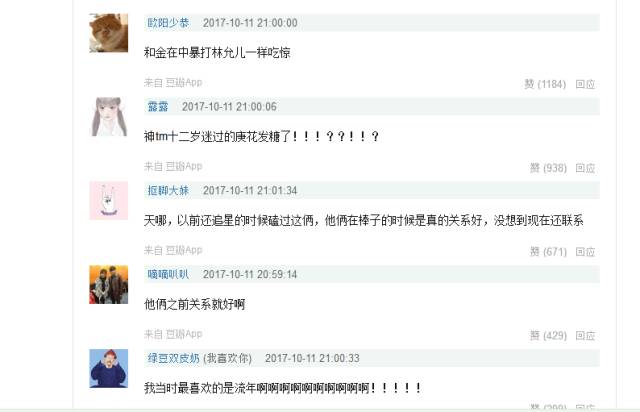Visit the profile of 抠脚大妹
Screen dimensions: 640x412
pos(168,191)
